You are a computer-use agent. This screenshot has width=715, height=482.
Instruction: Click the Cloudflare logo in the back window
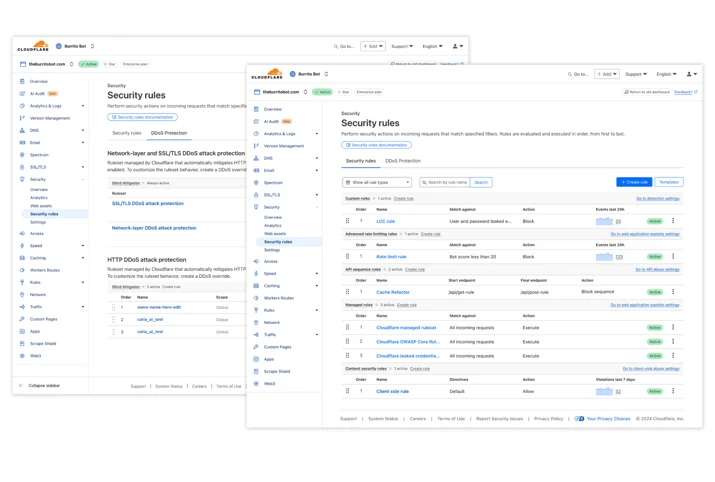point(33,46)
